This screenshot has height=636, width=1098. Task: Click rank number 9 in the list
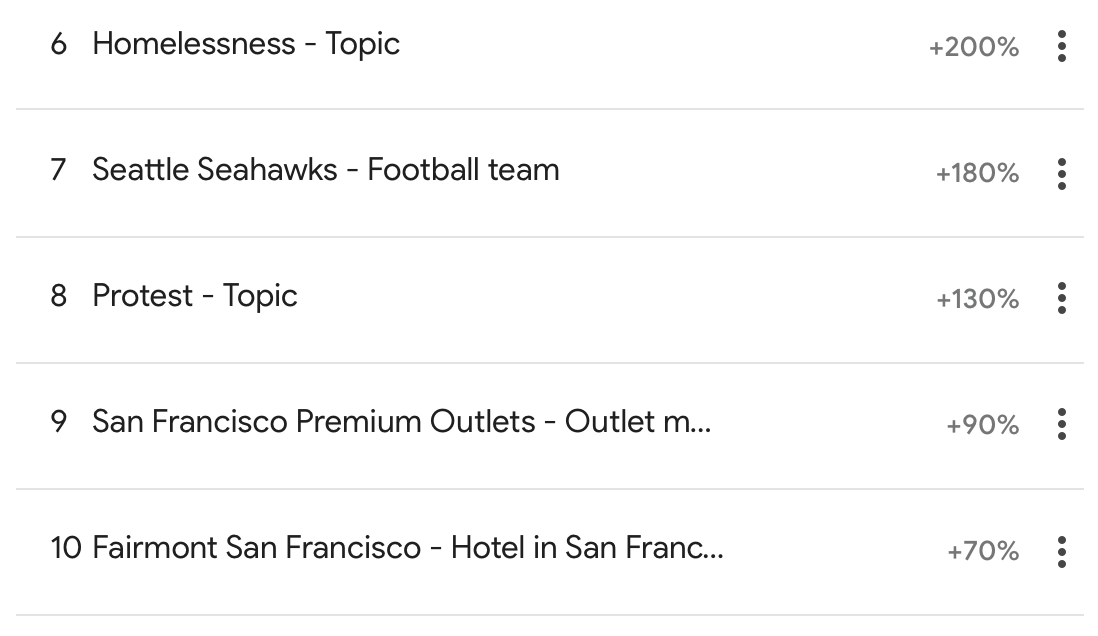pos(59,422)
